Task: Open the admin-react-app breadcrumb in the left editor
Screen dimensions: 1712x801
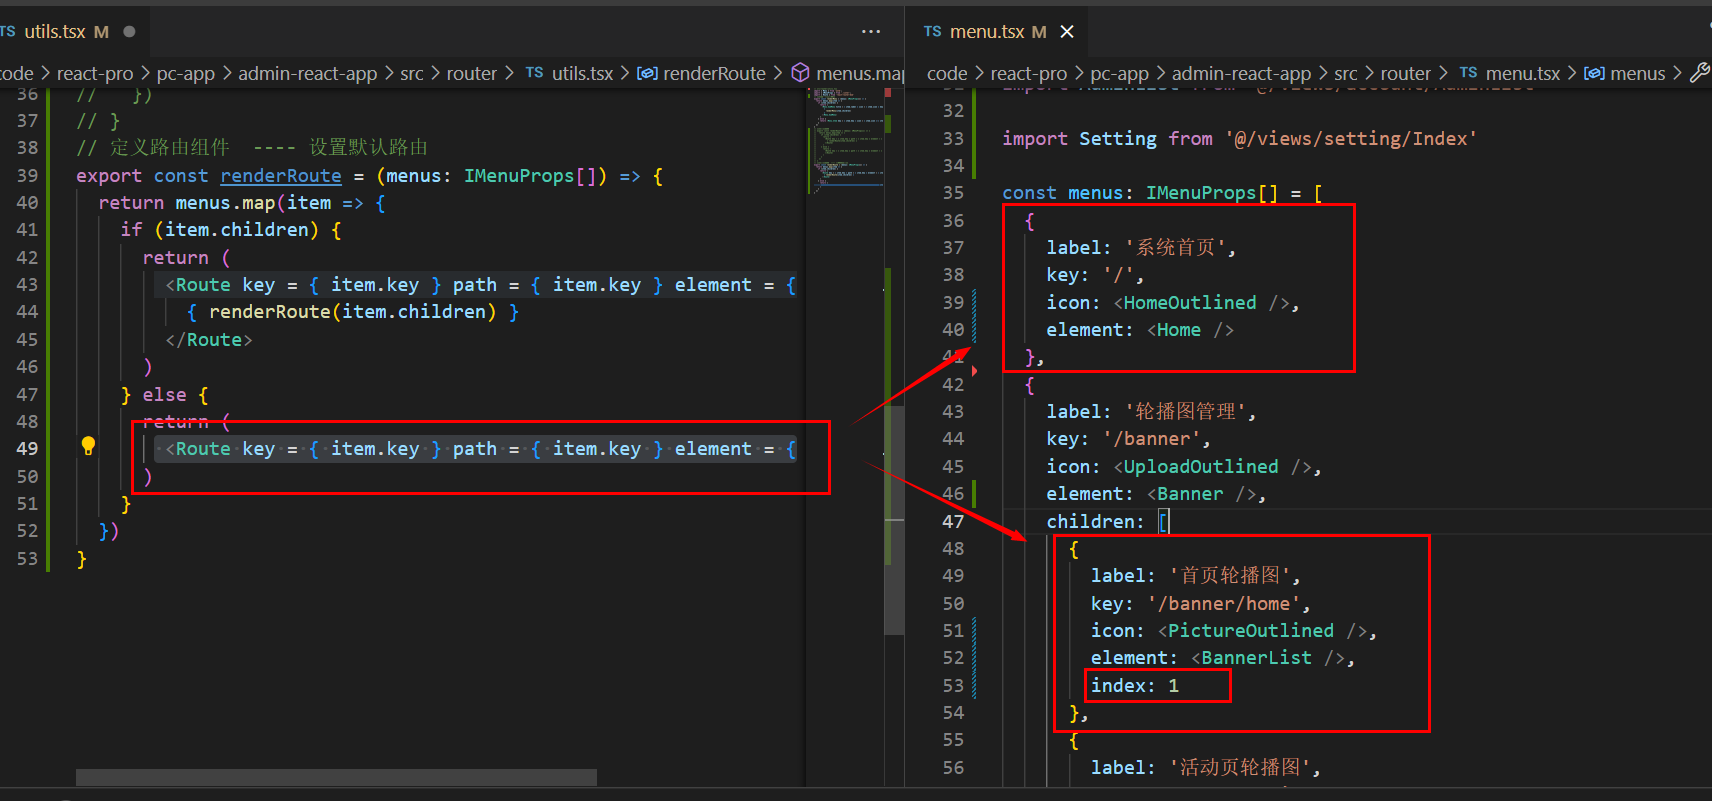Action: pos(307,73)
